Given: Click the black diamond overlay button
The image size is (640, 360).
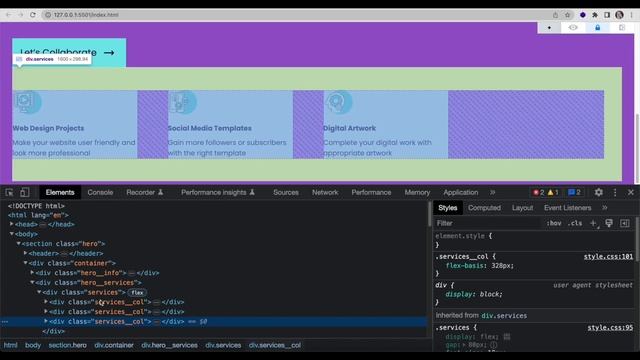Looking at the screenshot, I should click(549, 28).
